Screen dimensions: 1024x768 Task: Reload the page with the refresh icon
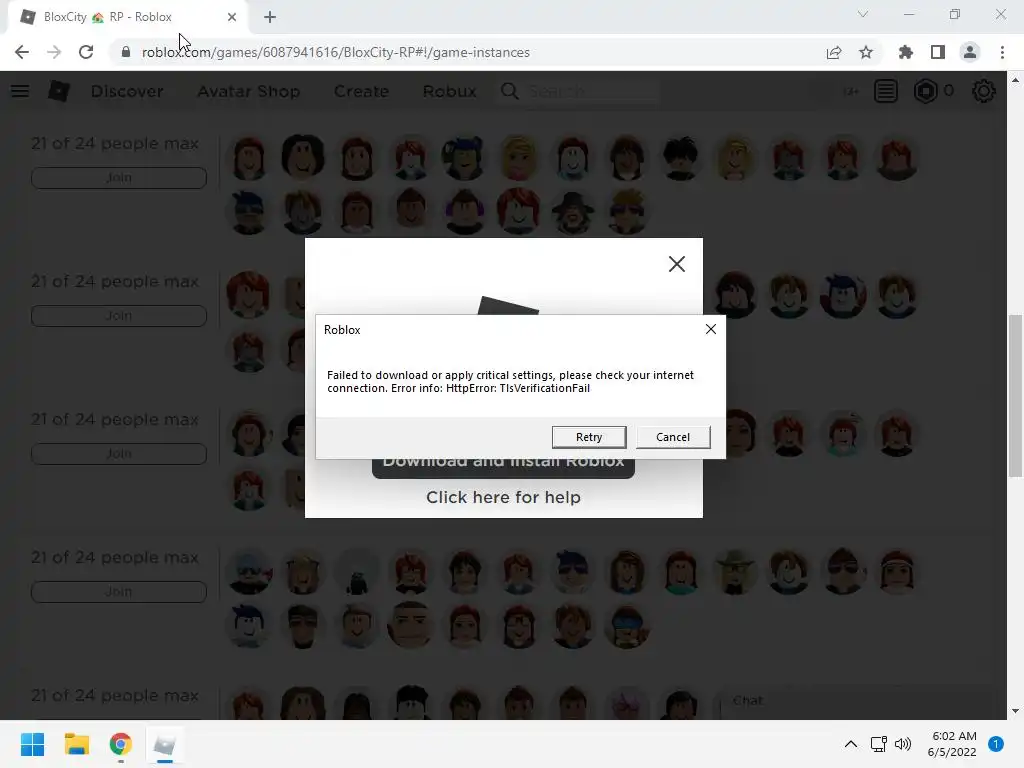[x=86, y=52]
